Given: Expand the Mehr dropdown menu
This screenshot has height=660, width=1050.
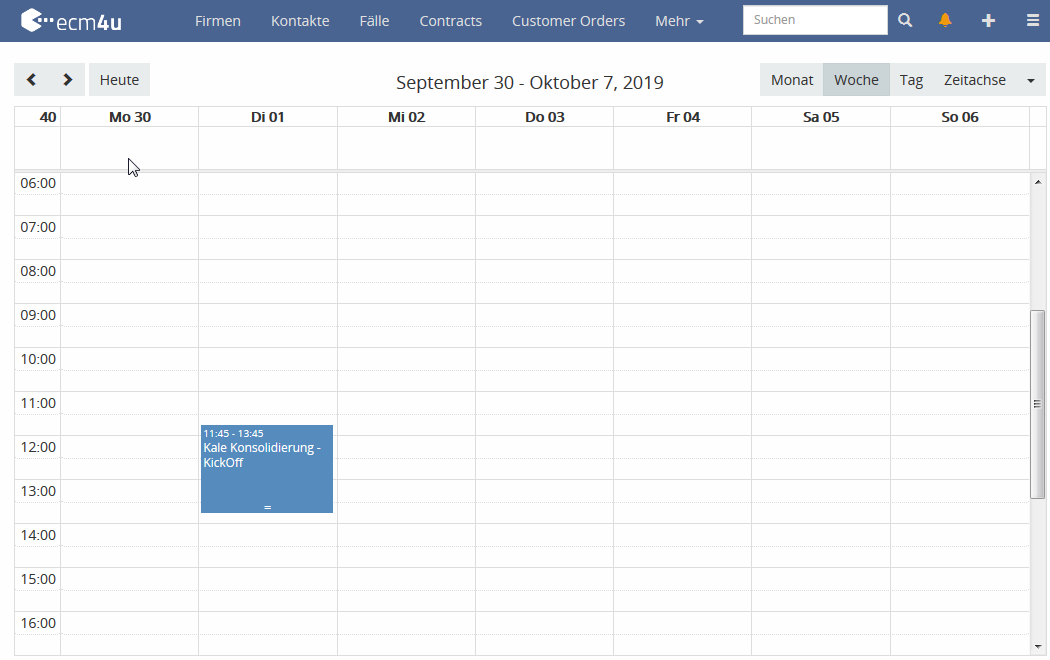Looking at the screenshot, I should tap(679, 21).
